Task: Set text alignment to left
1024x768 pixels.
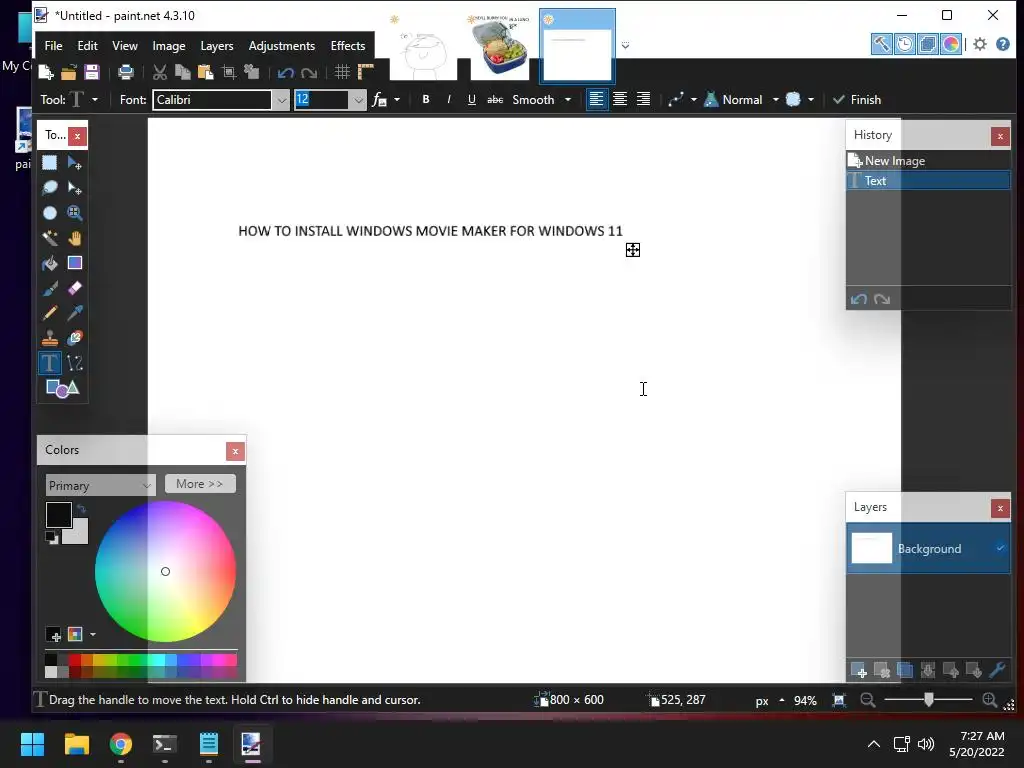Action: pos(596,99)
